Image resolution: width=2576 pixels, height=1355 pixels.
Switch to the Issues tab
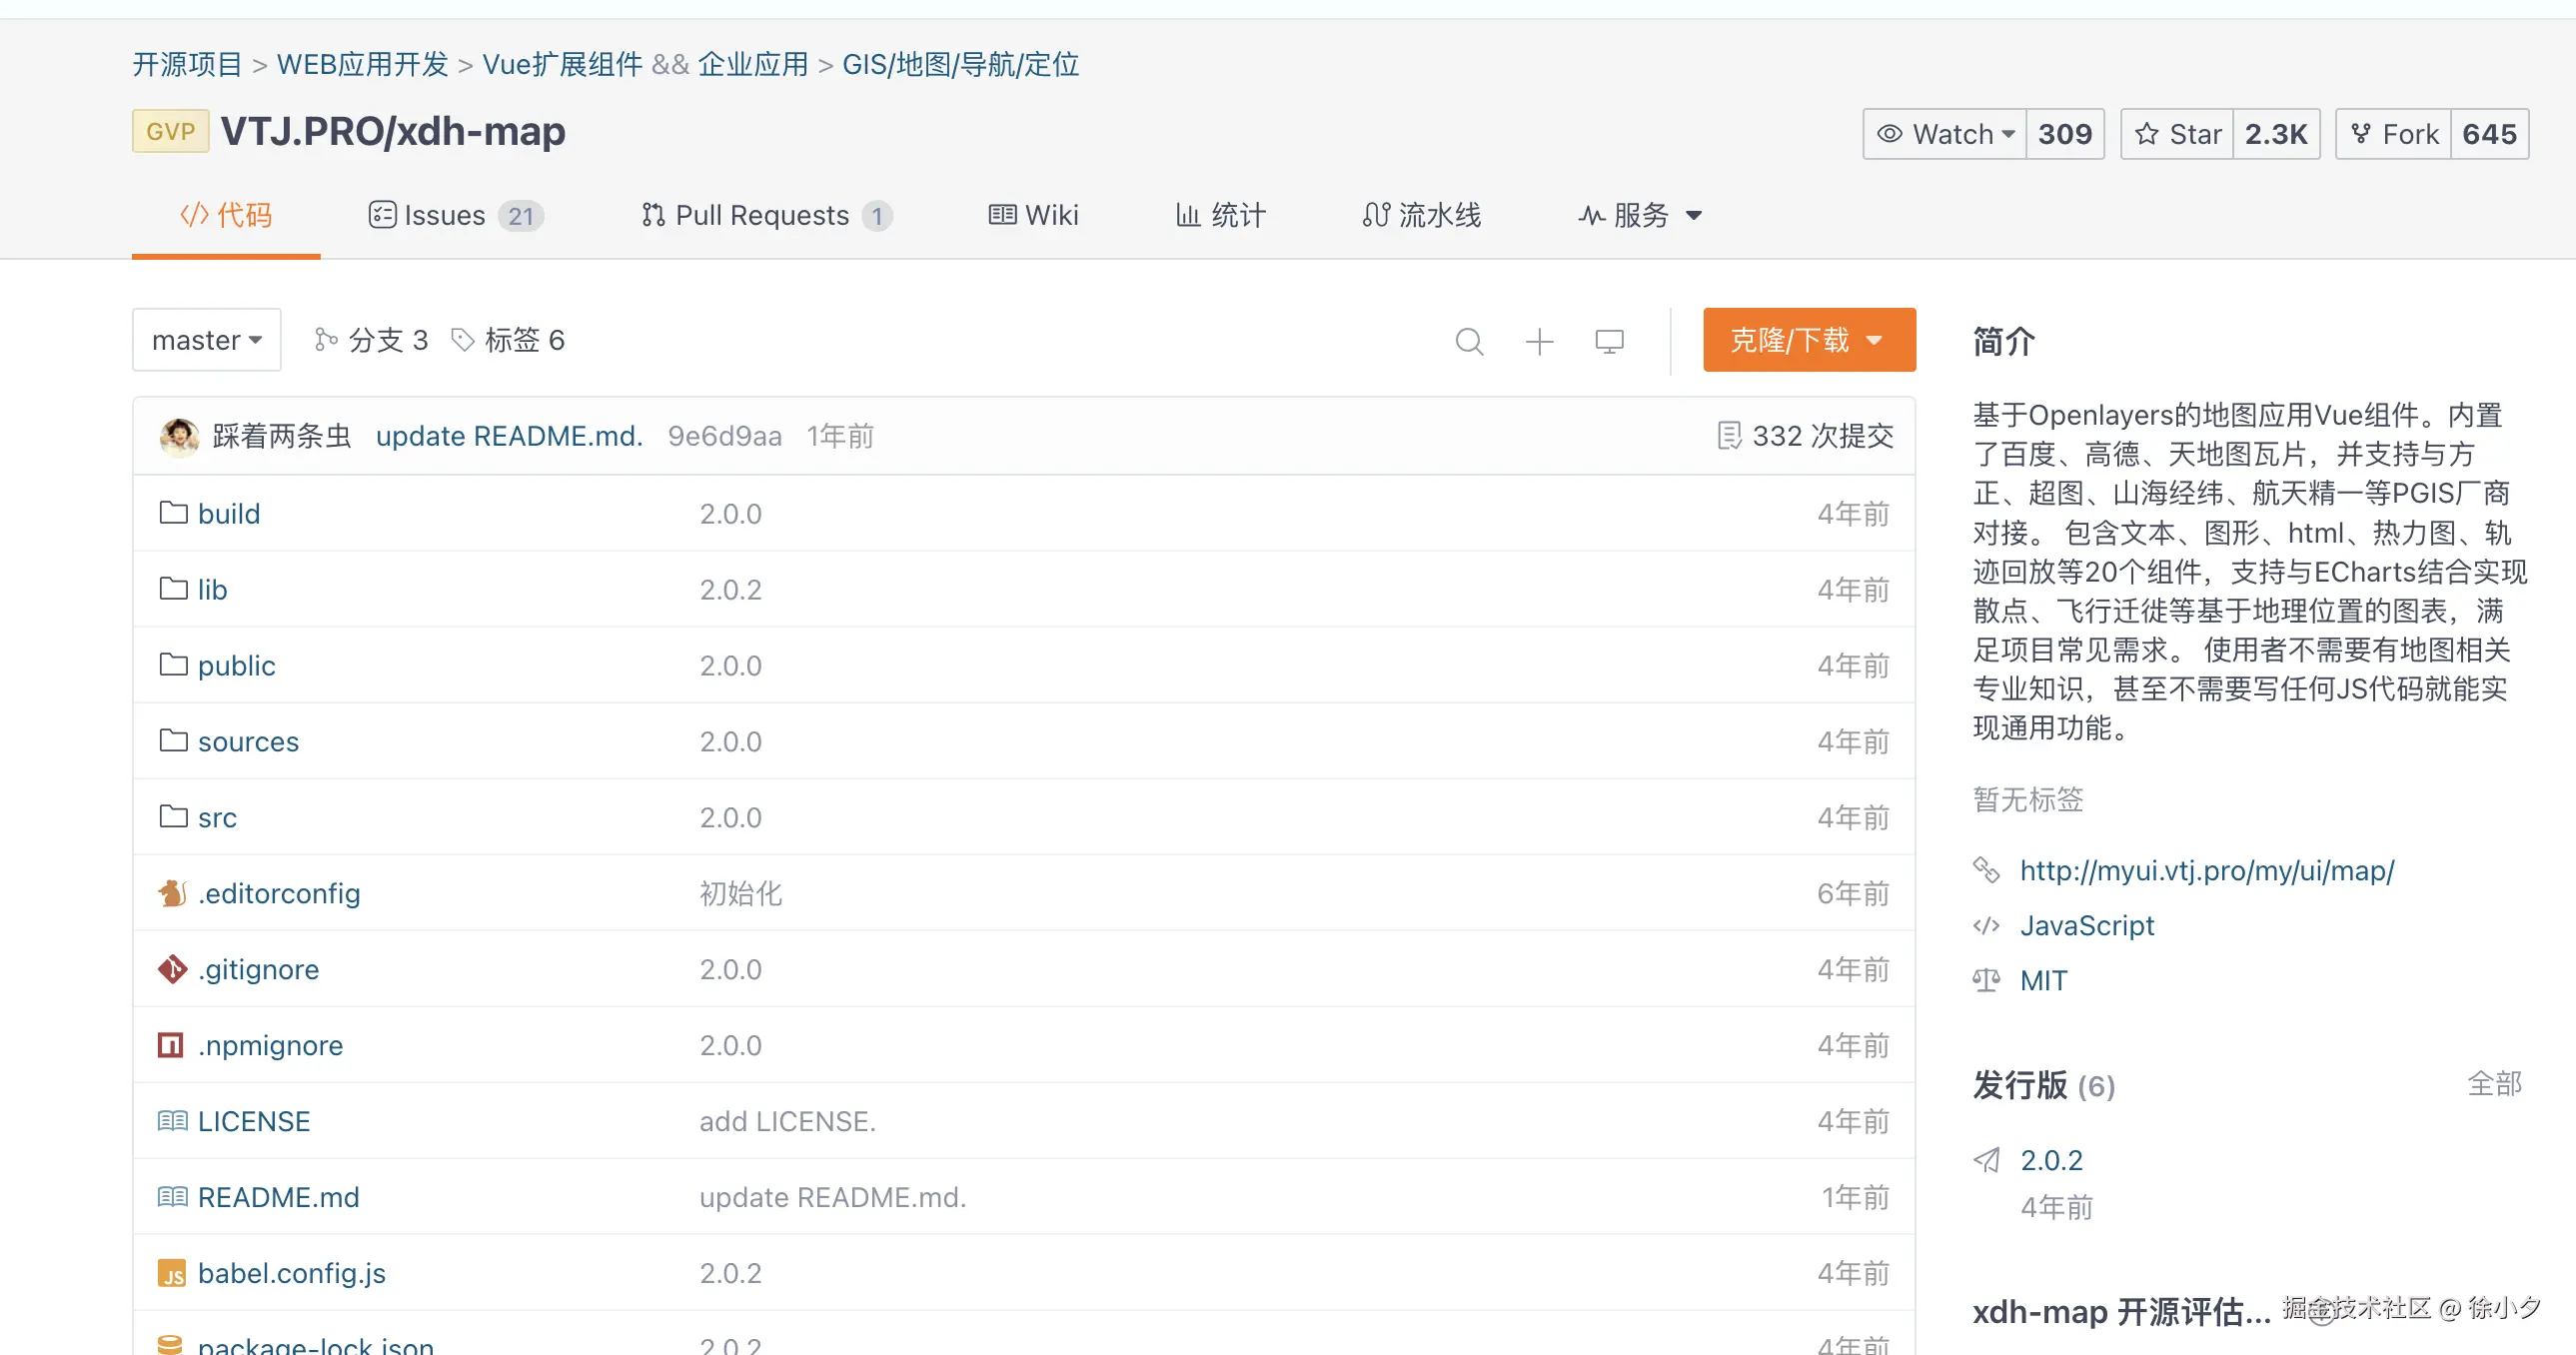click(443, 215)
